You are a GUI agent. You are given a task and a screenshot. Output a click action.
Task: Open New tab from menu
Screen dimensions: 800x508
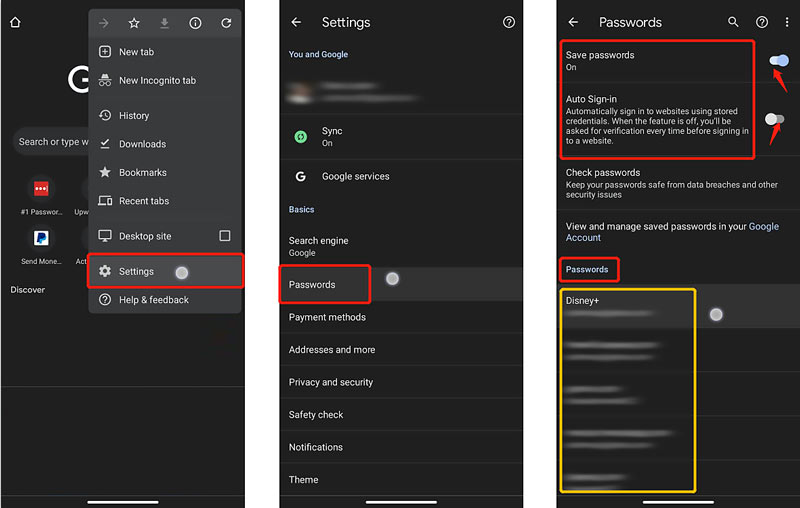point(165,52)
